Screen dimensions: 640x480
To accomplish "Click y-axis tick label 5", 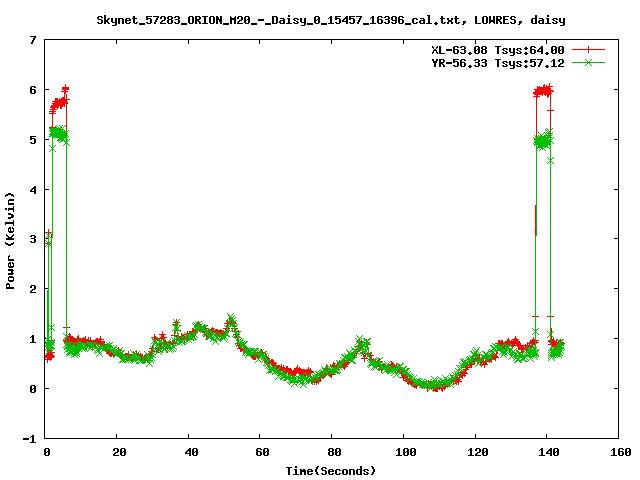I will pos(33,140).
